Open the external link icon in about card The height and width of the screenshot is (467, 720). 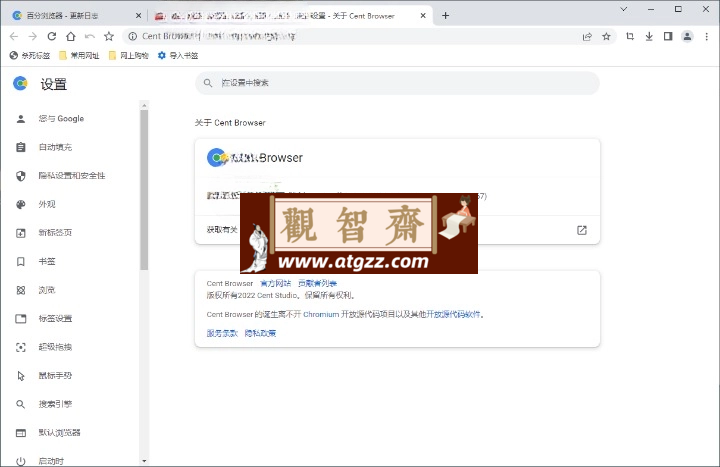click(x=582, y=230)
